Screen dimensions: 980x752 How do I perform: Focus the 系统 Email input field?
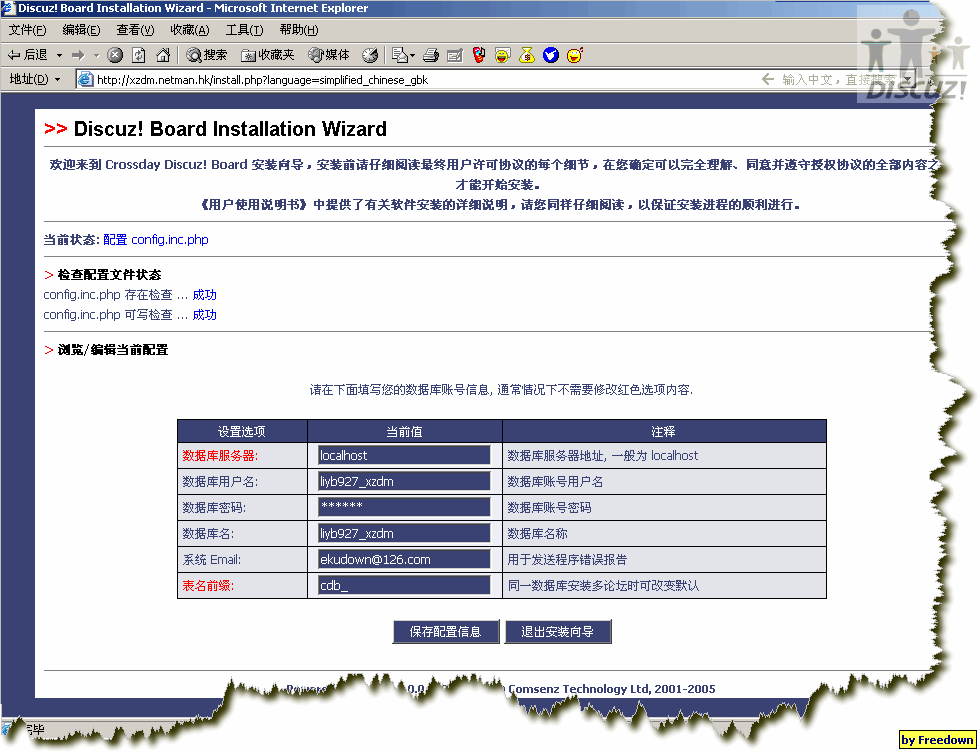[x=404, y=559]
